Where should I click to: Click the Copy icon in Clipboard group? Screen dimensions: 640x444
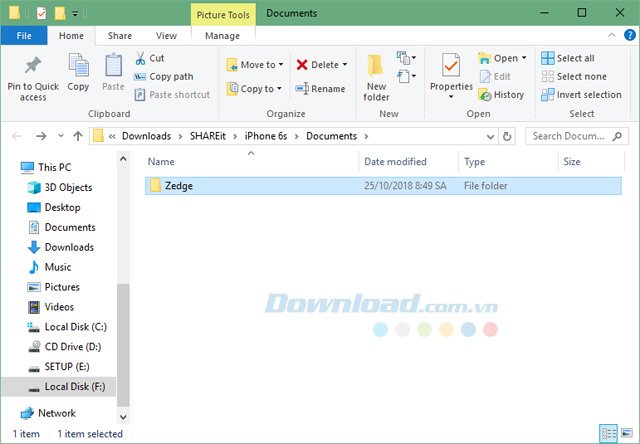click(78, 65)
